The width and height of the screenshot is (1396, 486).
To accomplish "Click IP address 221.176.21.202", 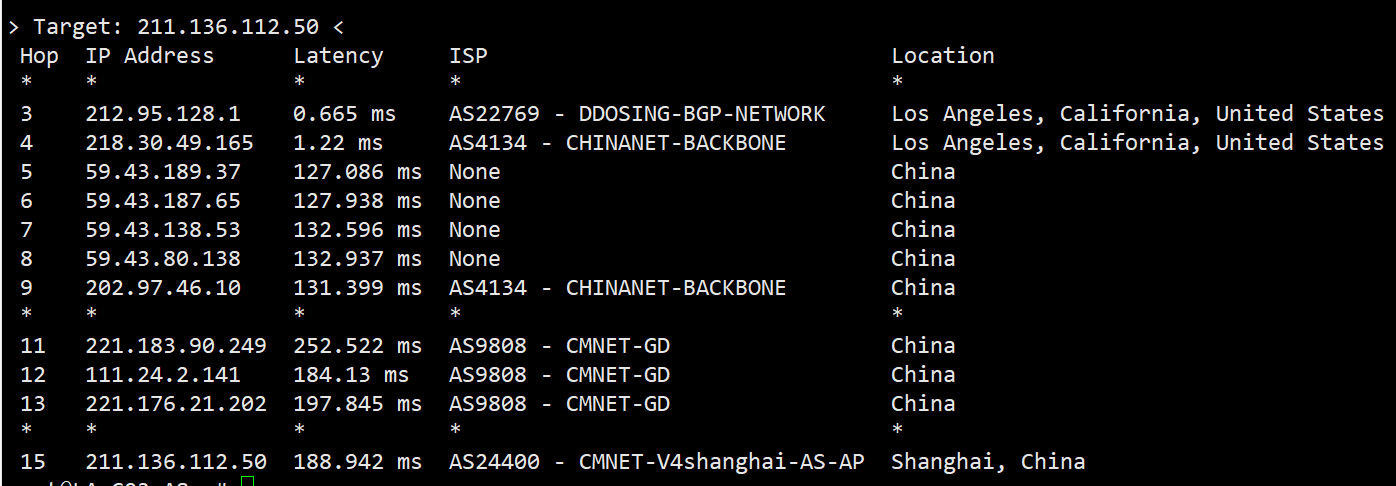I will pos(176,404).
